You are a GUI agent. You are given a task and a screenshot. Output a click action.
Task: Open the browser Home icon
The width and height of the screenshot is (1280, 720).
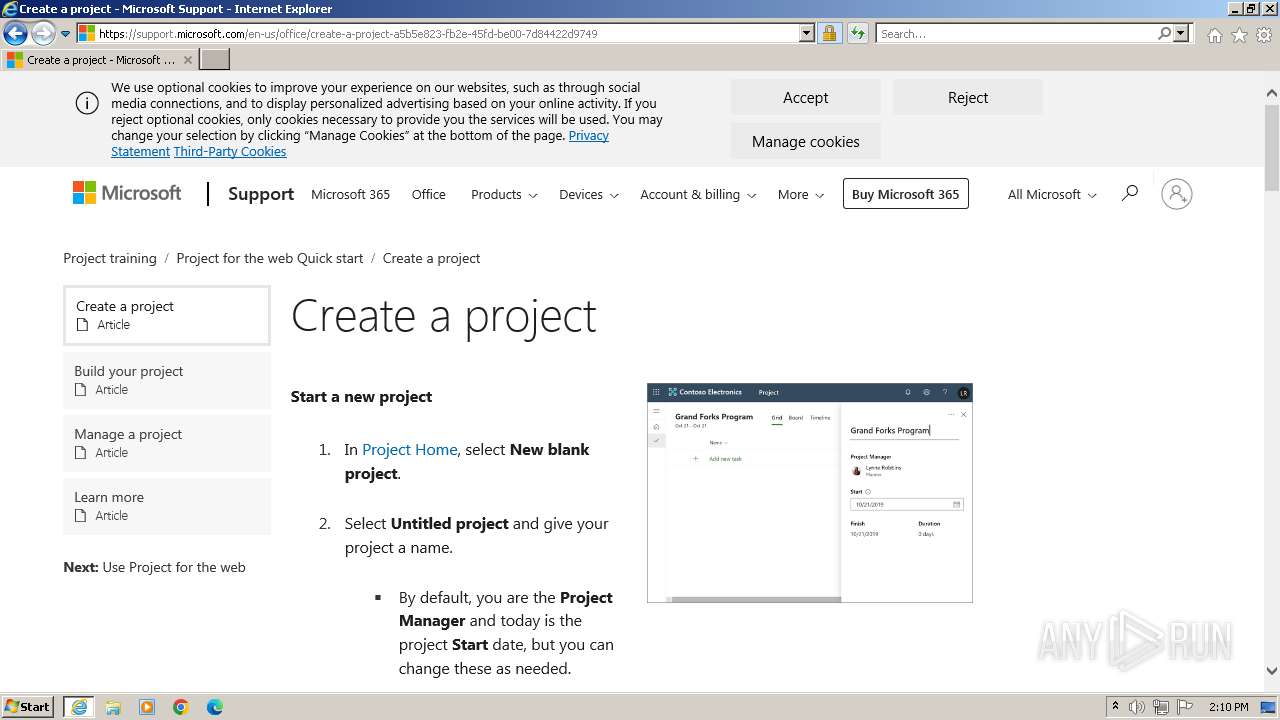(x=1214, y=34)
